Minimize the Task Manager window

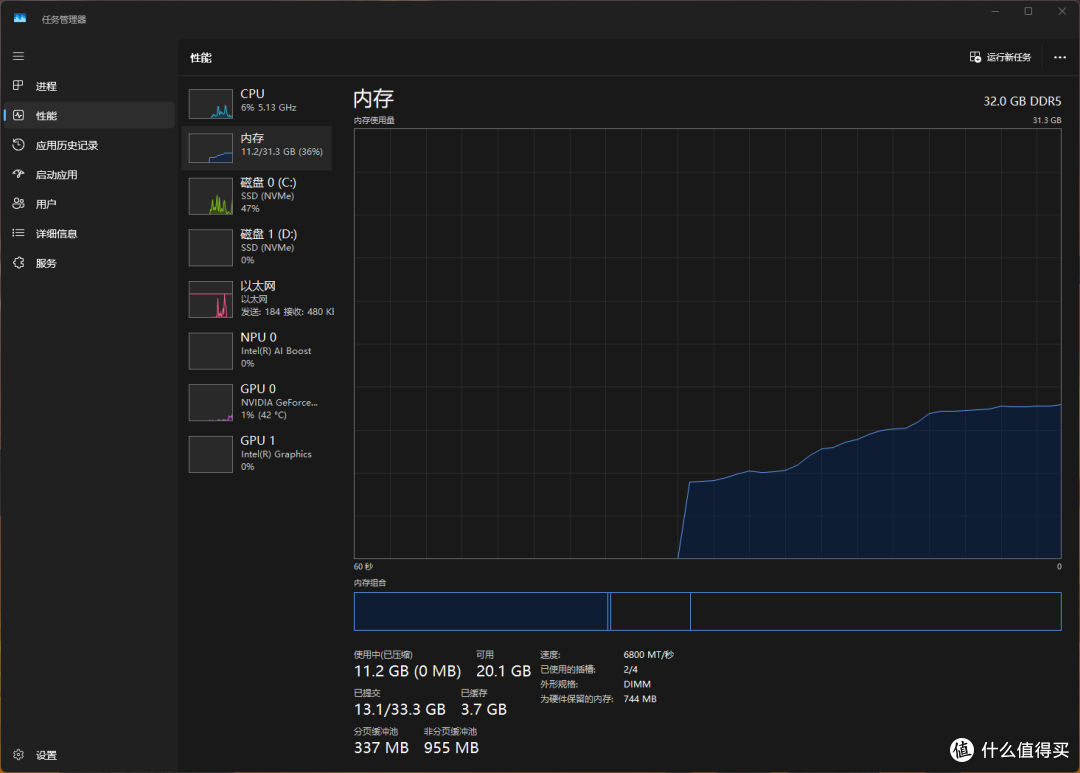point(995,12)
